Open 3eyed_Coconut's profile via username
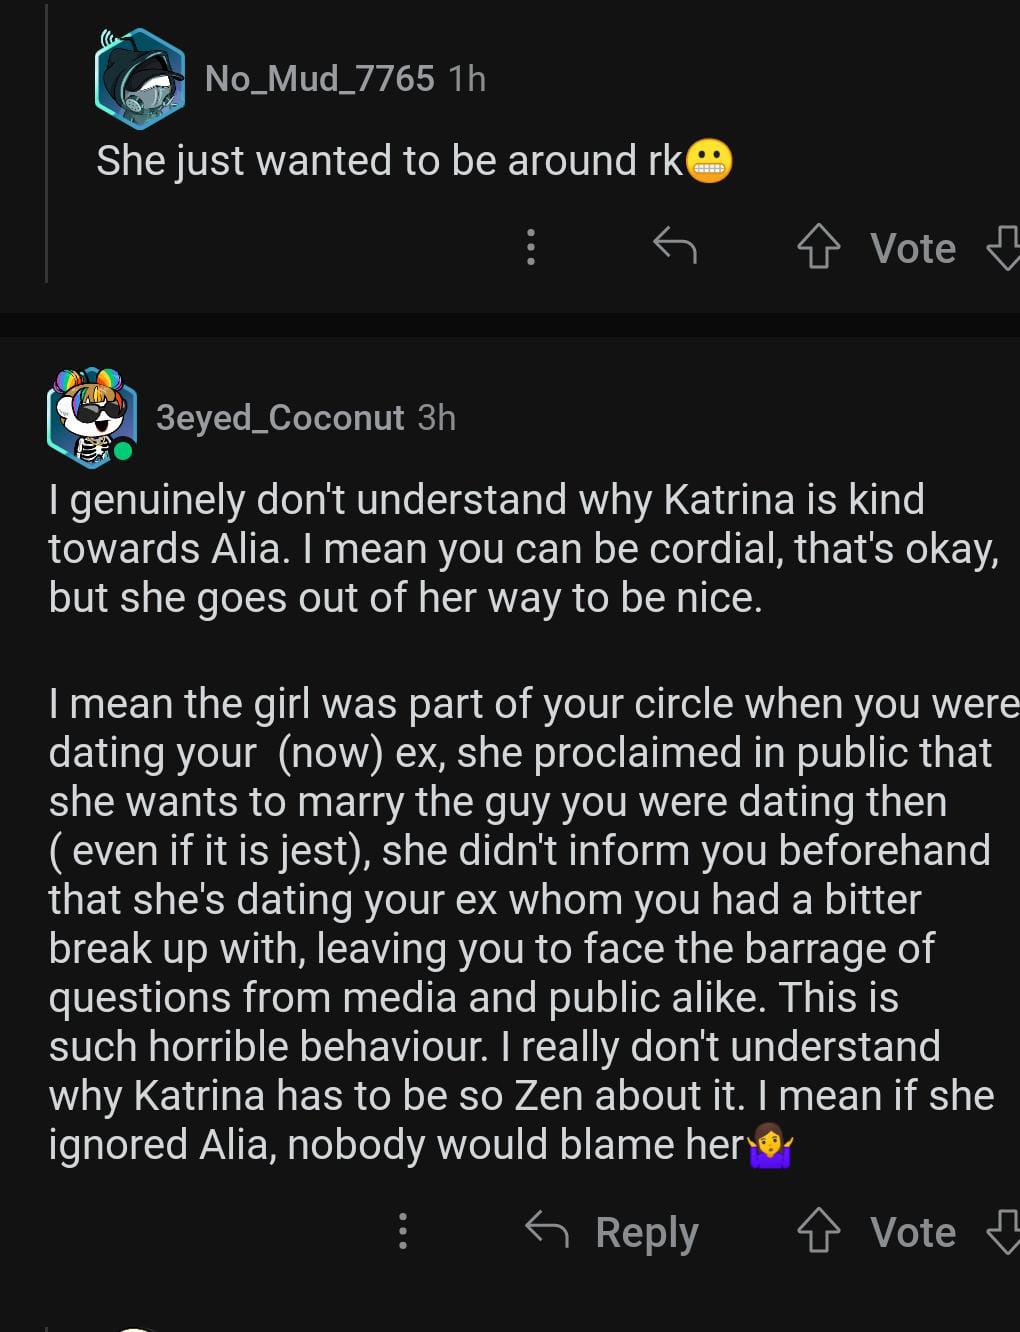 280,417
